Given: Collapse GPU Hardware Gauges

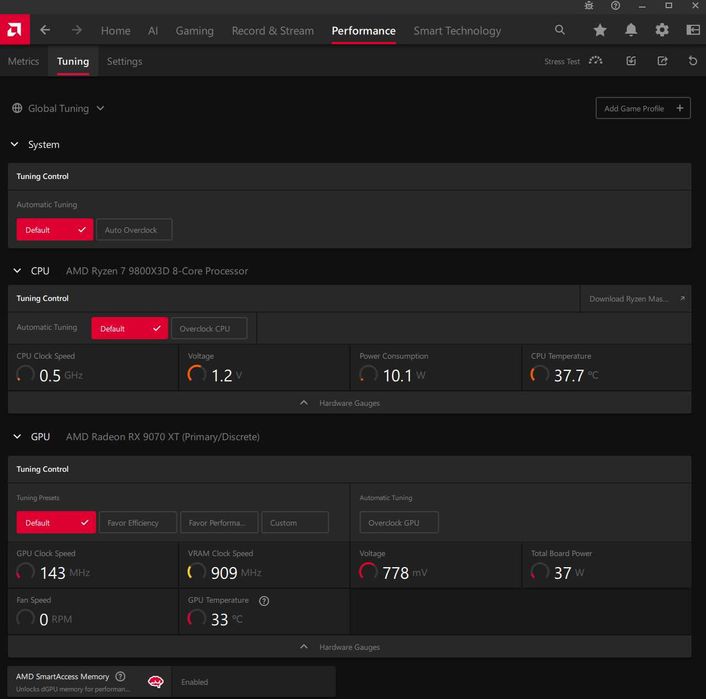Looking at the screenshot, I should 349,647.
